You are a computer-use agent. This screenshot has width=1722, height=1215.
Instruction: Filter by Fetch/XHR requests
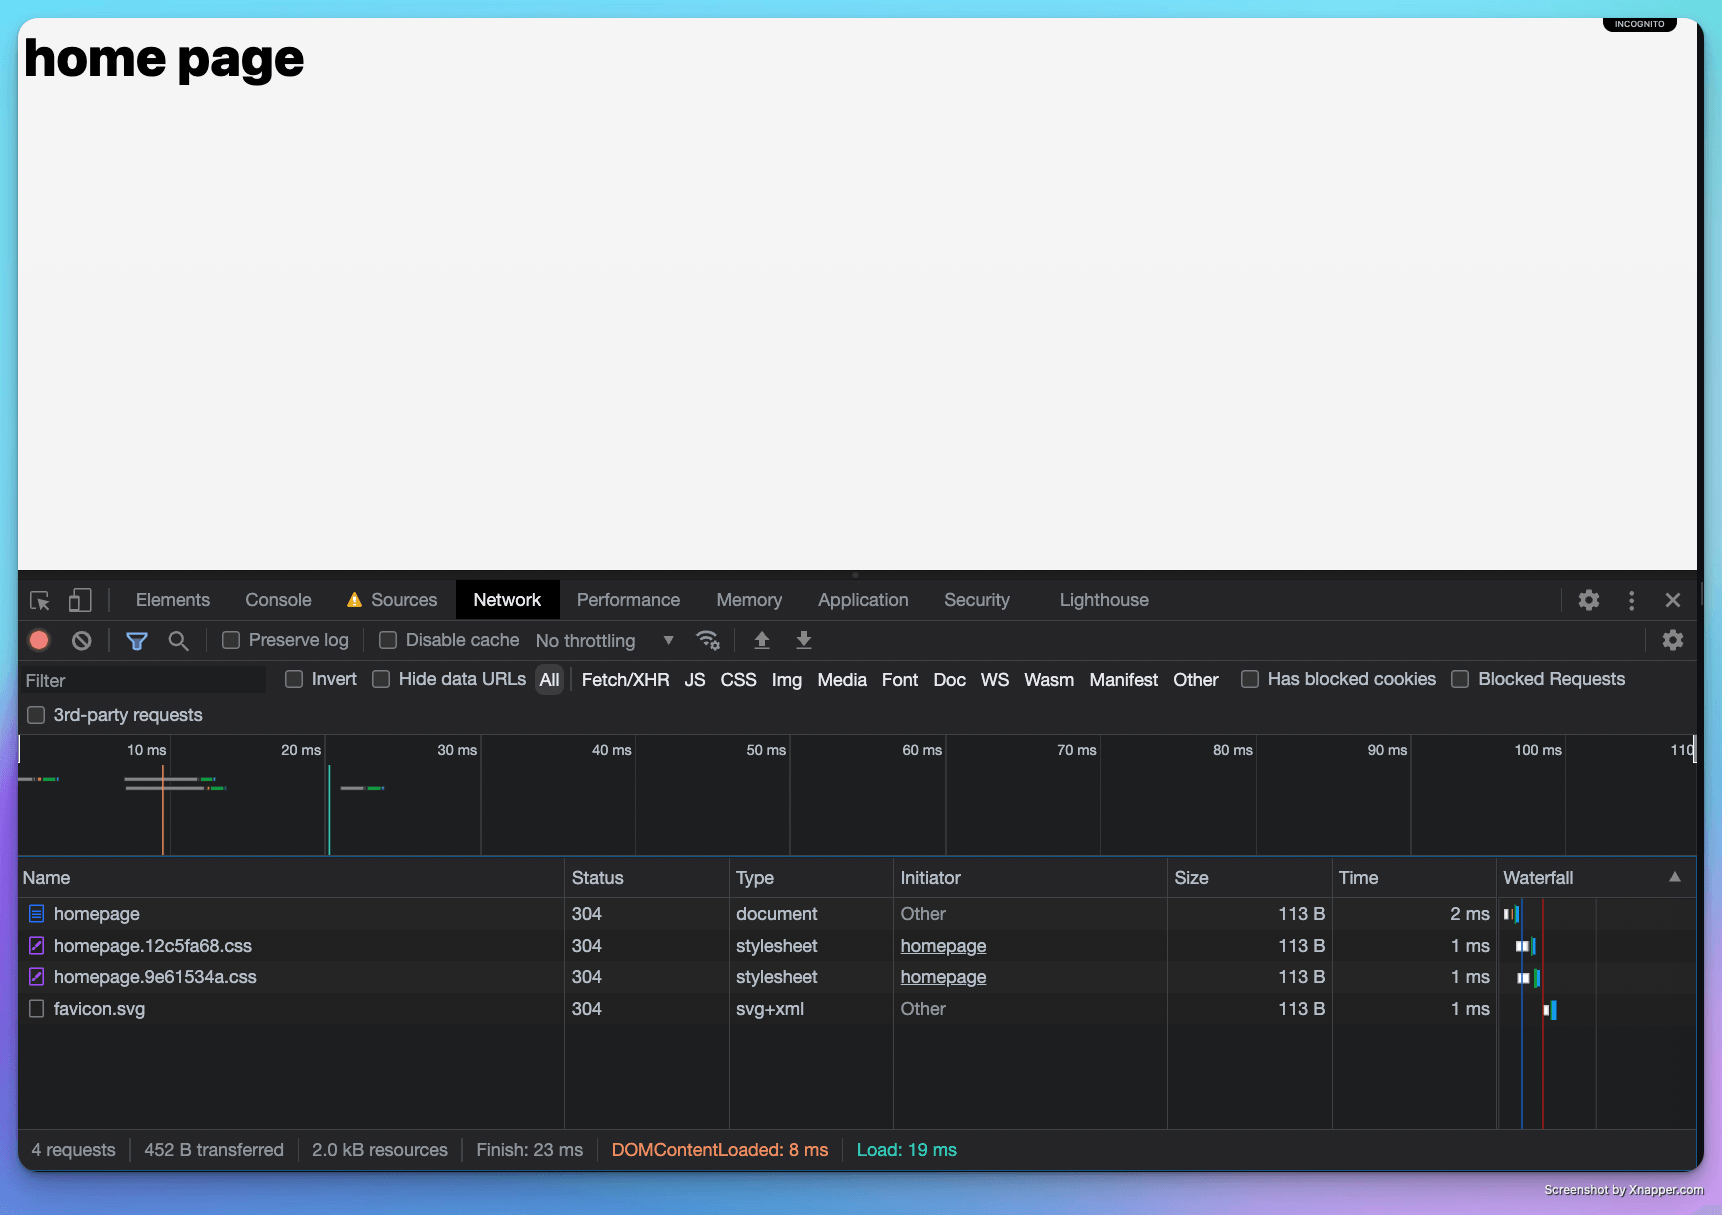625,680
